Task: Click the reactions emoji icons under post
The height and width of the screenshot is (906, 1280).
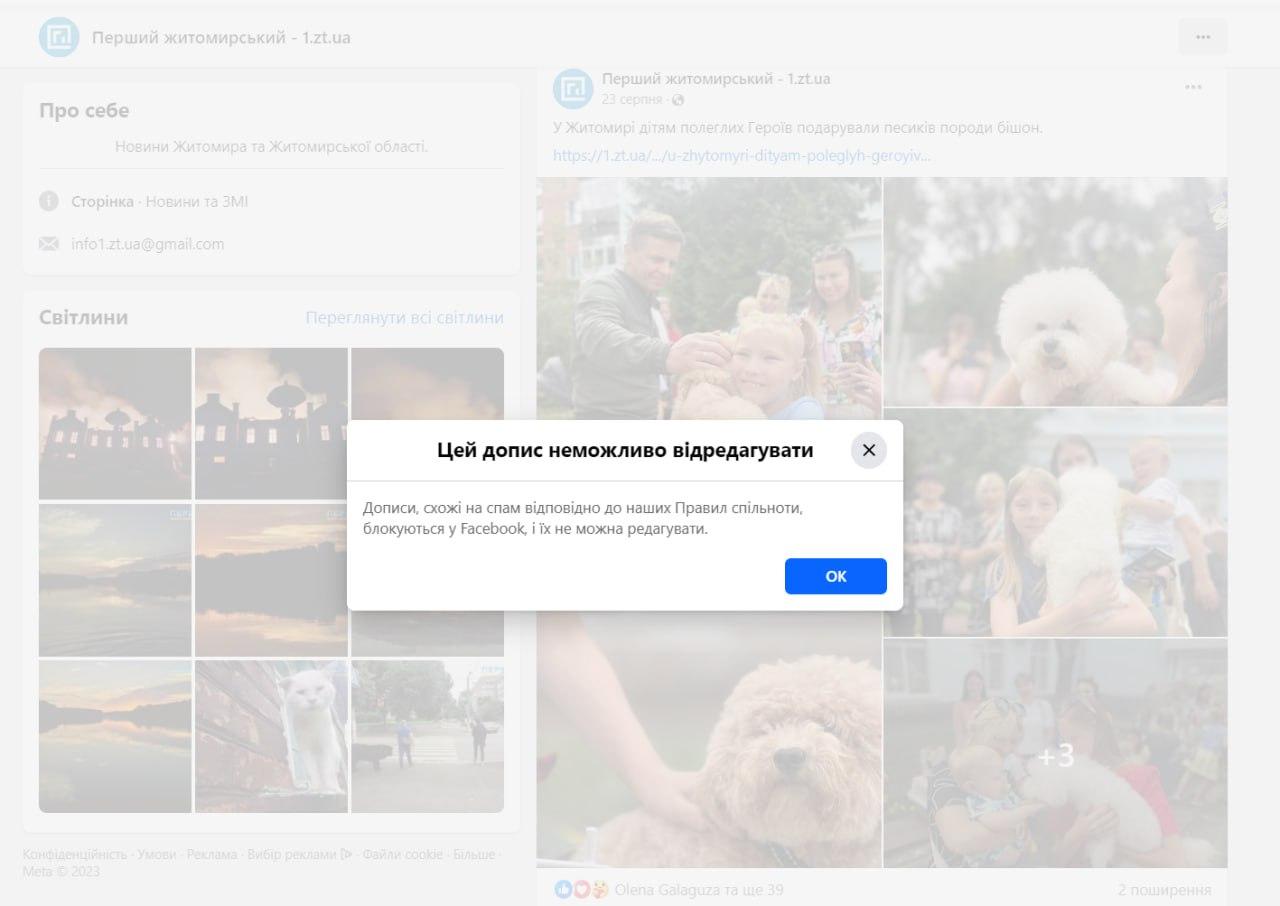Action: click(x=581, y=889)
